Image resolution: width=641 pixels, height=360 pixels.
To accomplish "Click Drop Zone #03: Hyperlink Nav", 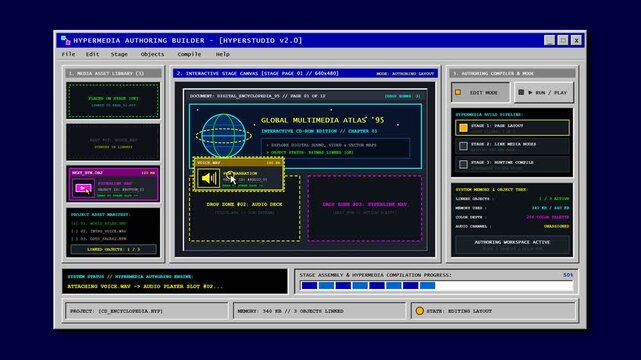I will pos(365,208).
